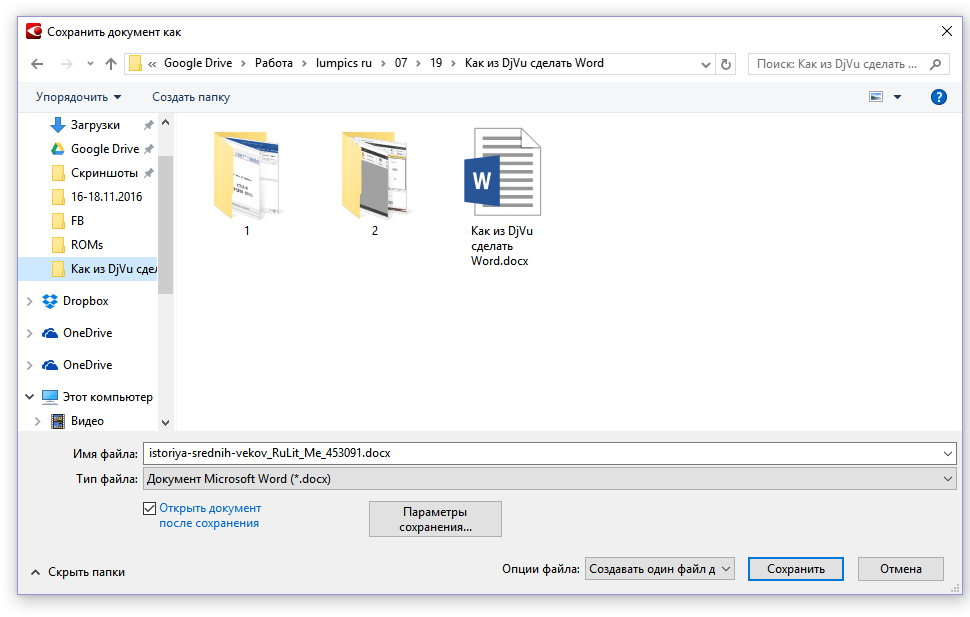Go up one folder level
Screen dimensions: 970x617
click(x=111, y=64)
